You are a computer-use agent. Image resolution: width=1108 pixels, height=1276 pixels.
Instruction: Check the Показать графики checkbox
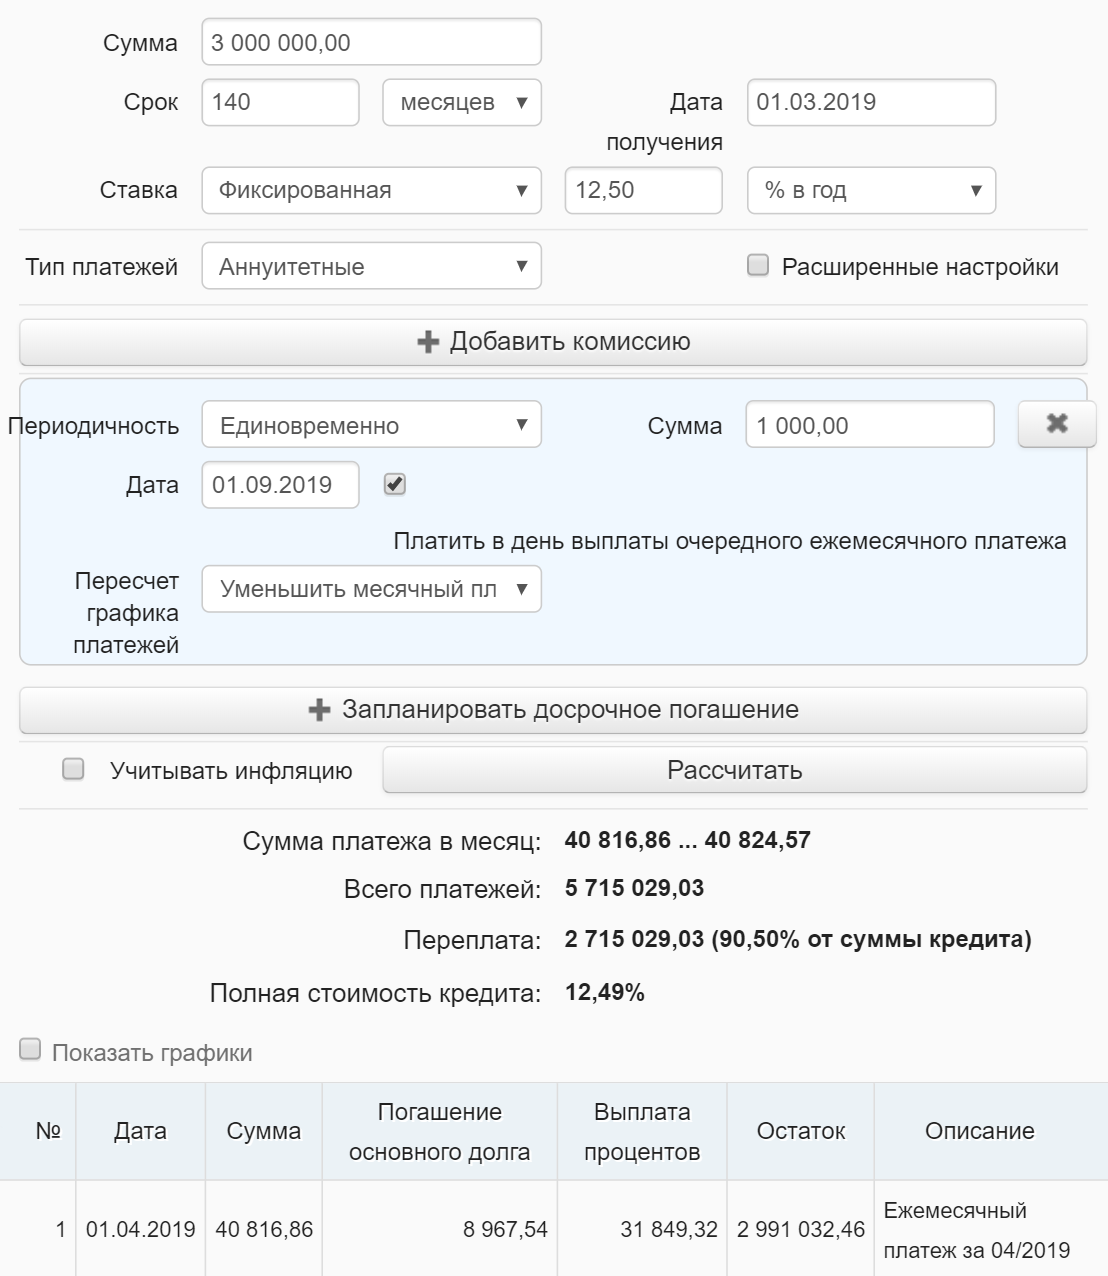pos(30,1049)
